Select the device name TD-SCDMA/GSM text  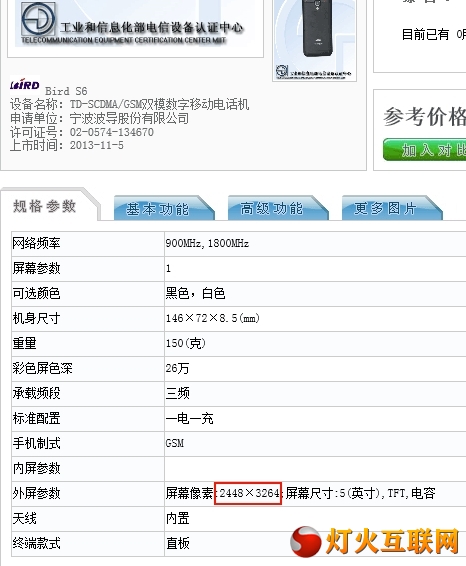159,105
